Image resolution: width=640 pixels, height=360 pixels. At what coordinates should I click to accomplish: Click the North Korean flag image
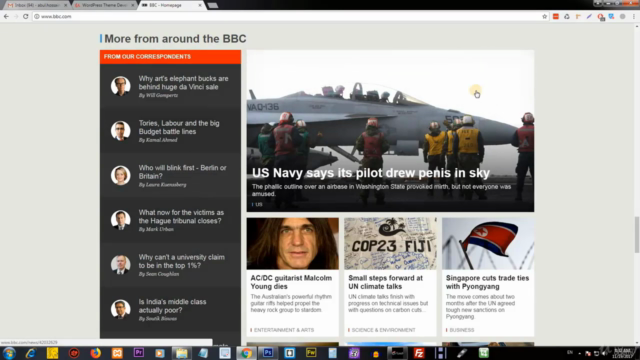[488, 243]
